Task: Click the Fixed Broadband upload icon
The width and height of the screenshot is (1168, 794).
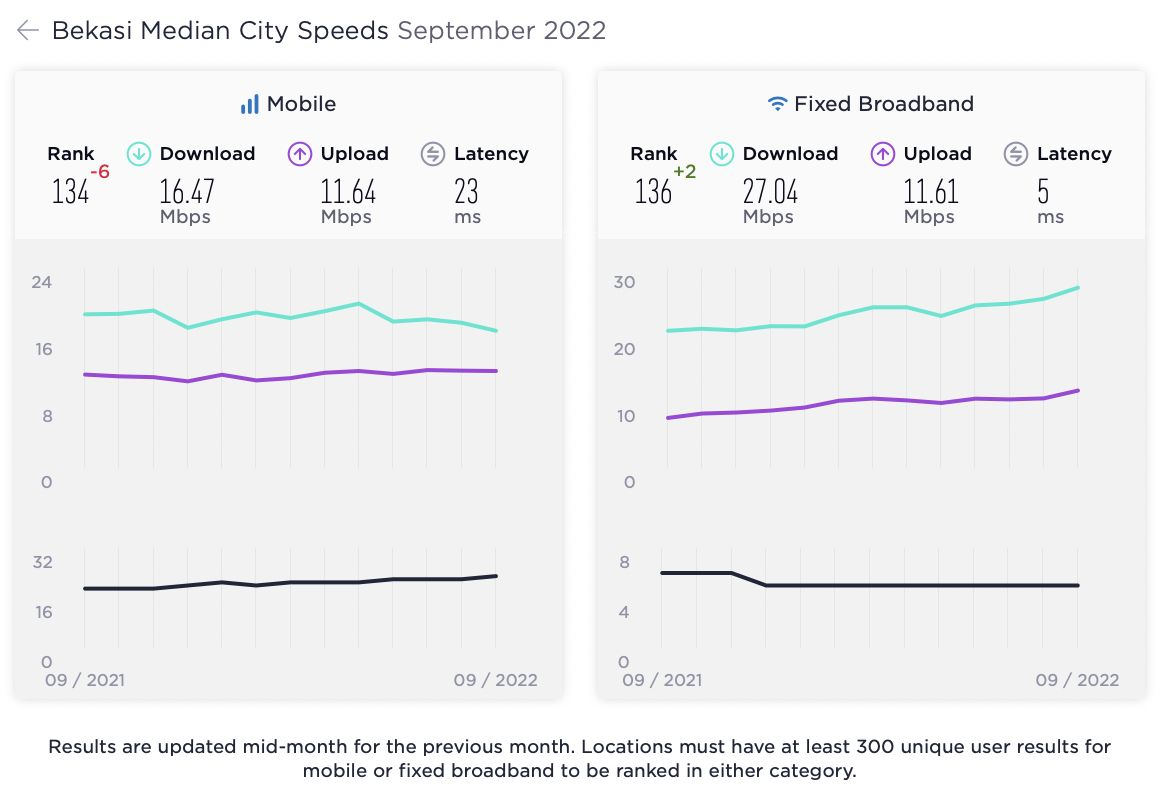Action: click(x=883, y=154)
